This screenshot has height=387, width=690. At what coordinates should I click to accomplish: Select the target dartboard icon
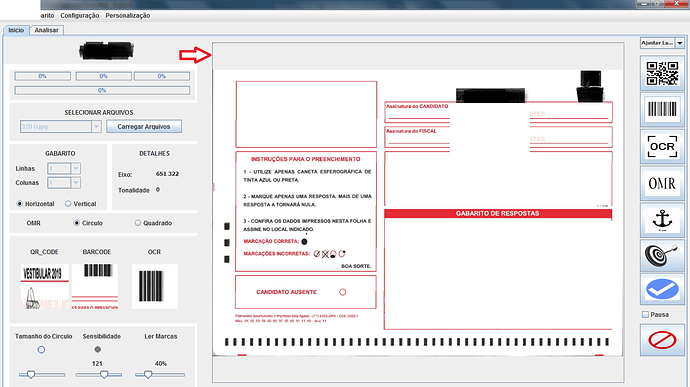(662, 255)
